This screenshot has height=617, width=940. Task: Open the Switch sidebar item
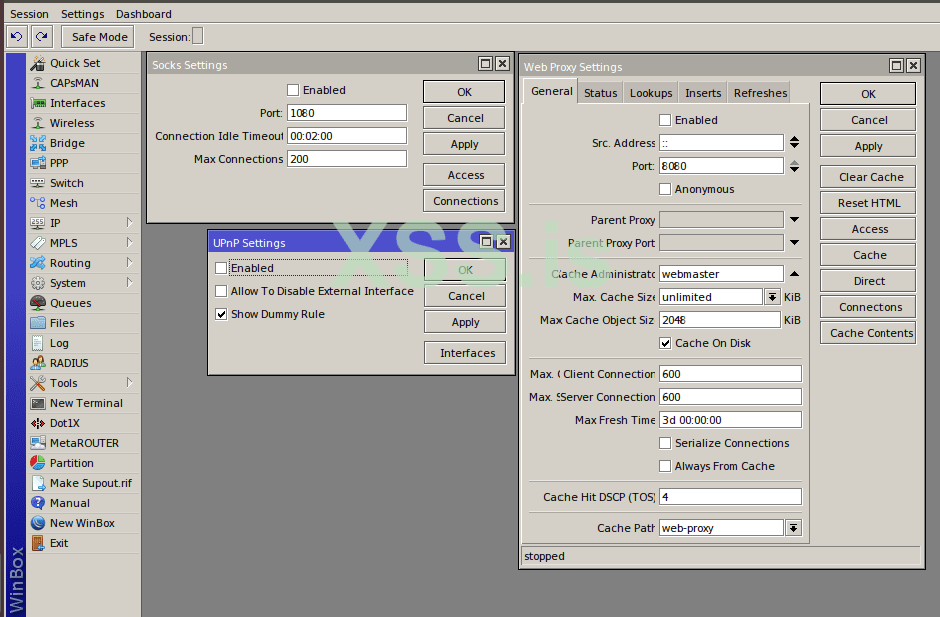[84, 183]
